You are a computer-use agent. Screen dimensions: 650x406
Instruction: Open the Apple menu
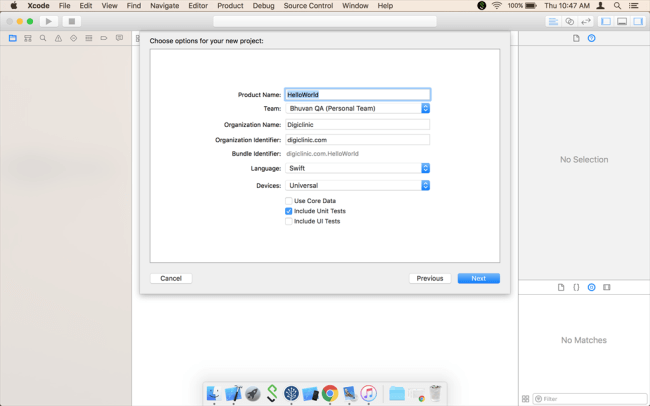click(14, 6)
